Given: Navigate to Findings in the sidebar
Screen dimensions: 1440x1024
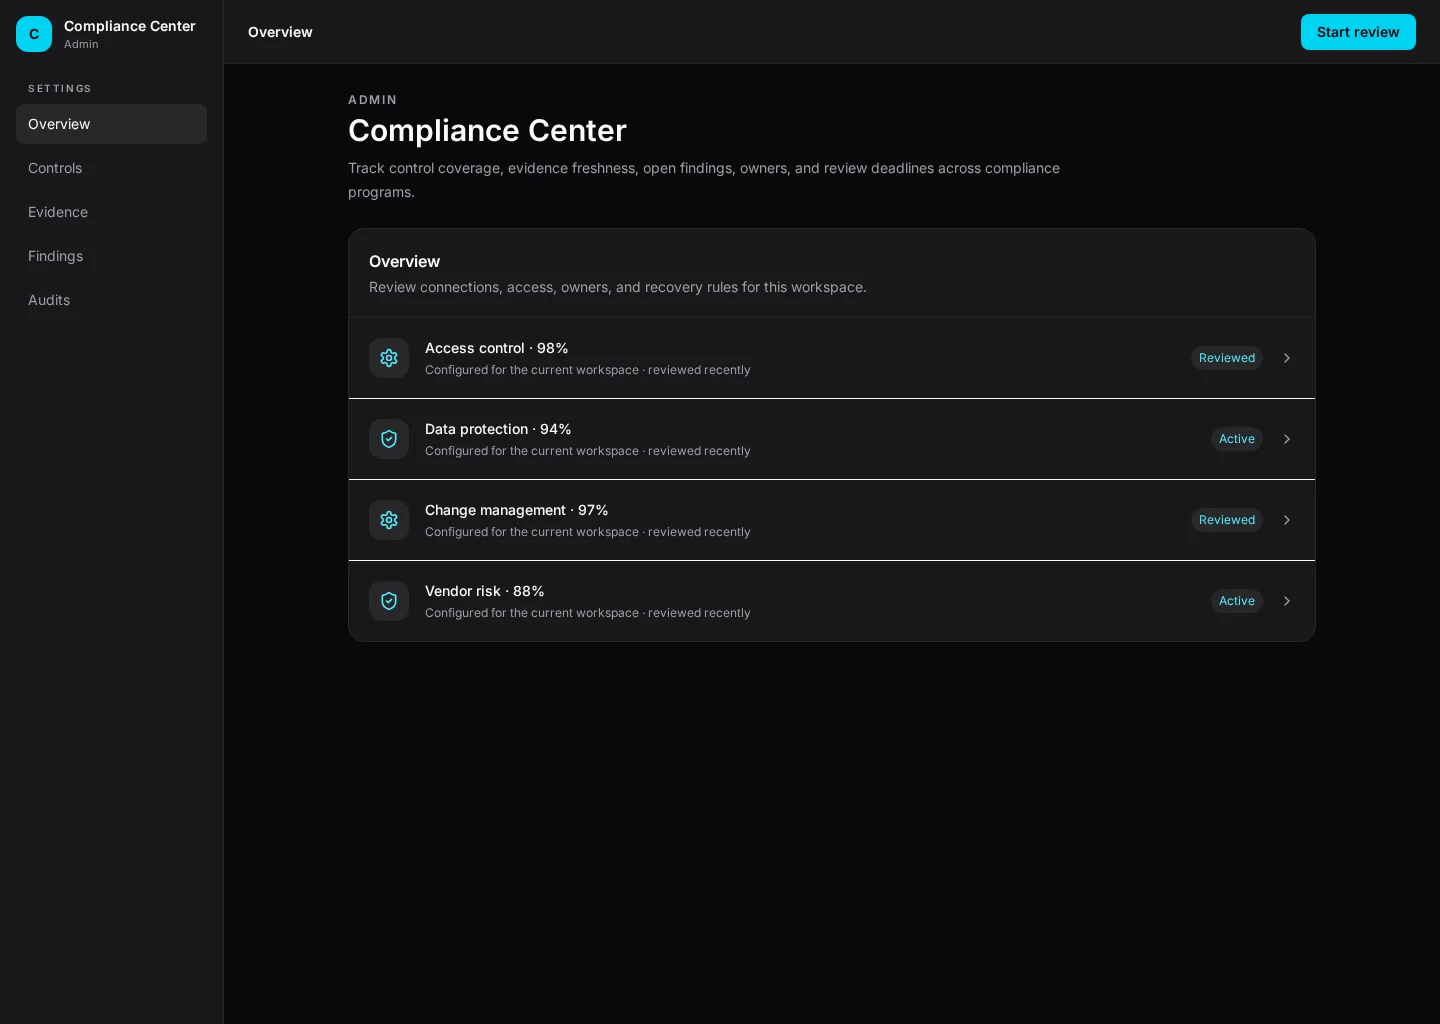Looking at the screenshot, I should 111,256.
